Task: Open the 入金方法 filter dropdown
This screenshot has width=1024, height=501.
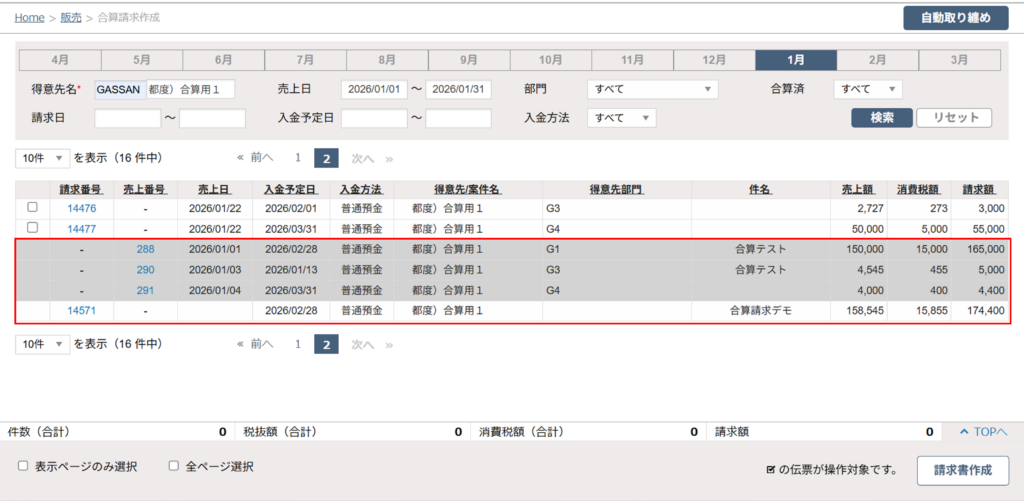Action: (621, 118)
